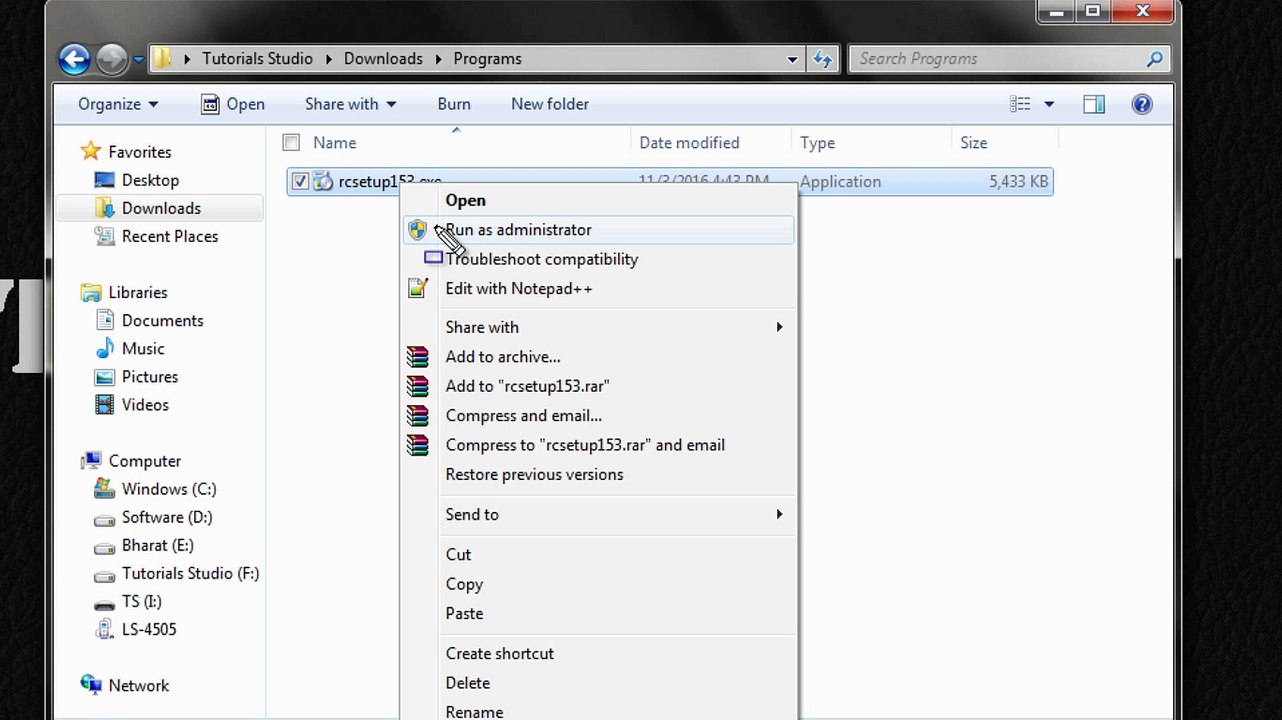Click the Desktop icon in Favorites
1282x720 pixels.
tap(104, 180)
